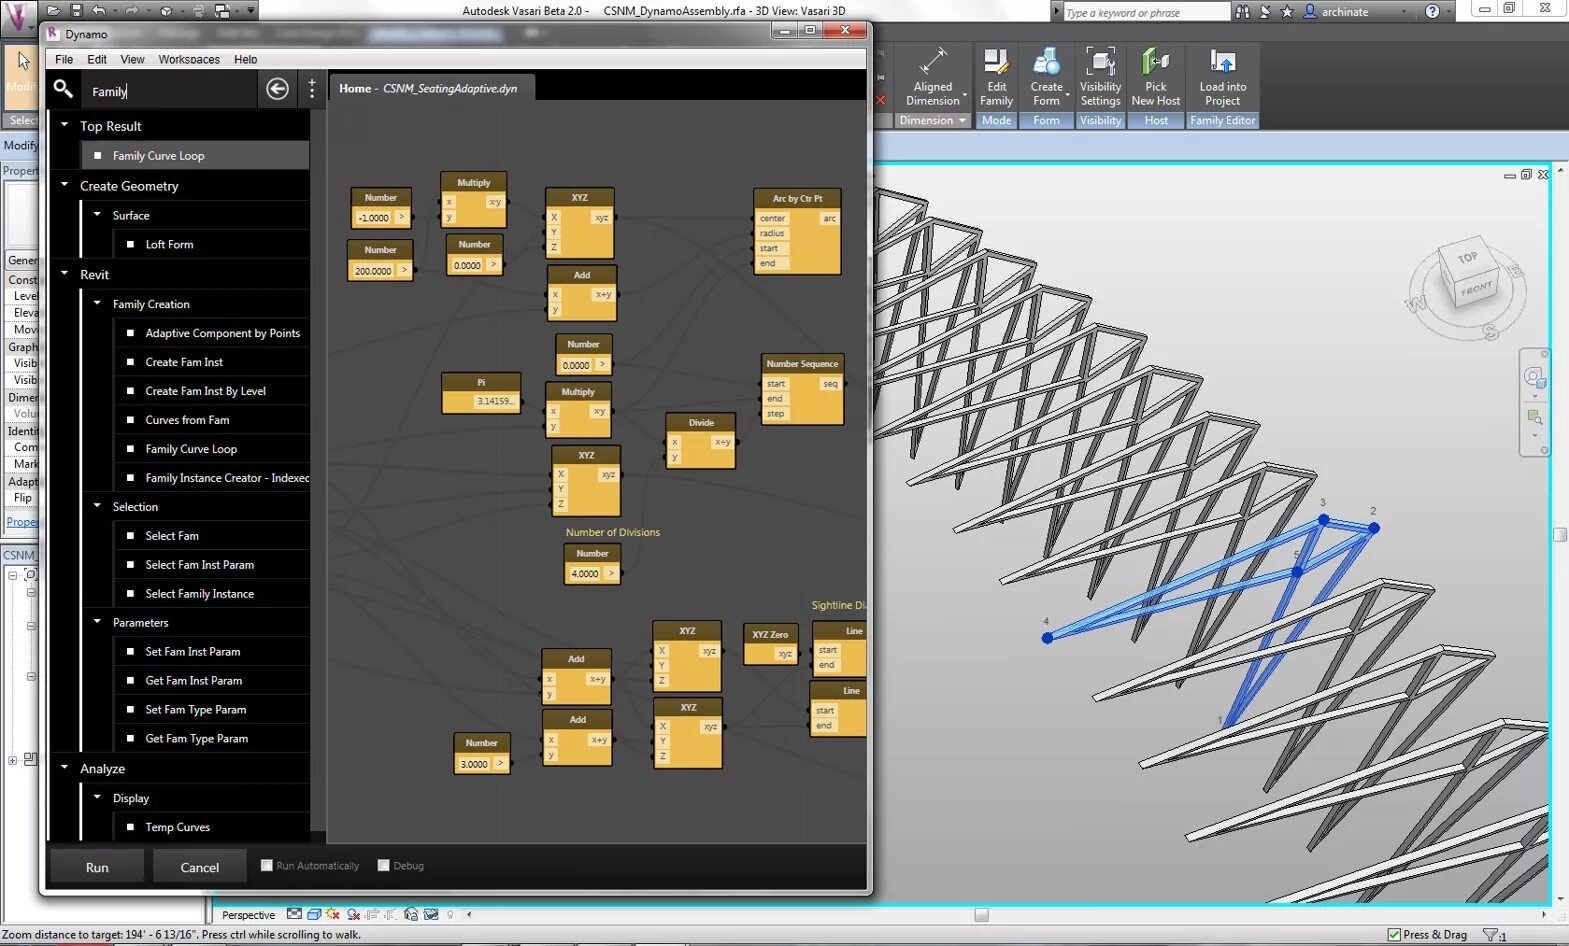Click the Save icon in the quick access toolbar
This screenshot has height=946, width=1569.
coord(76,11)
